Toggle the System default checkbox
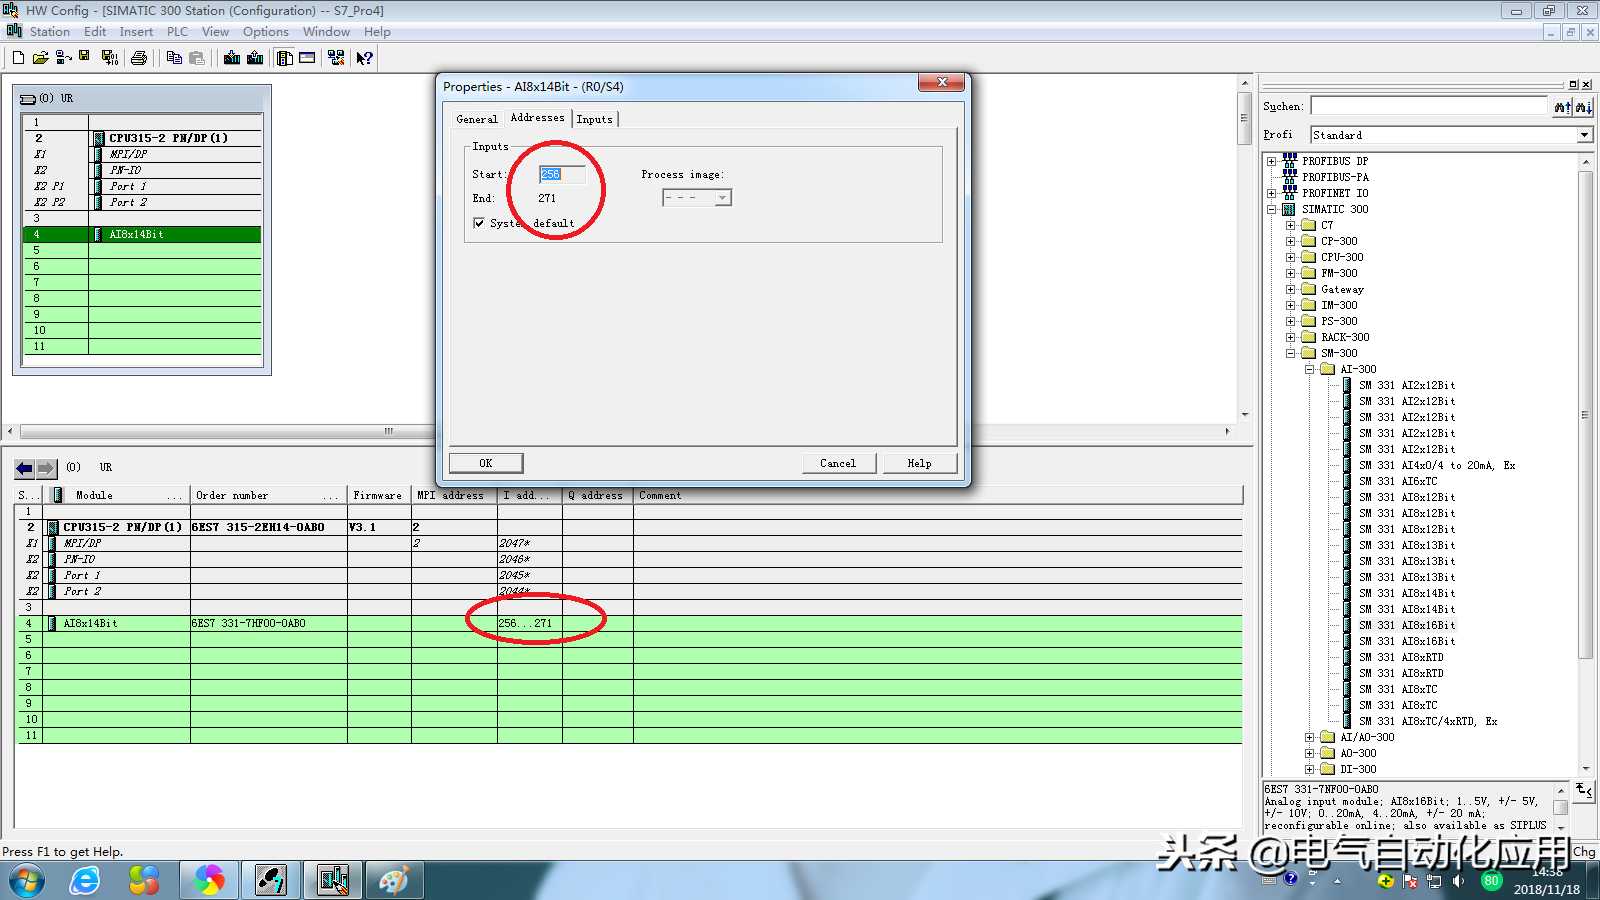 (x=479, y=223)
